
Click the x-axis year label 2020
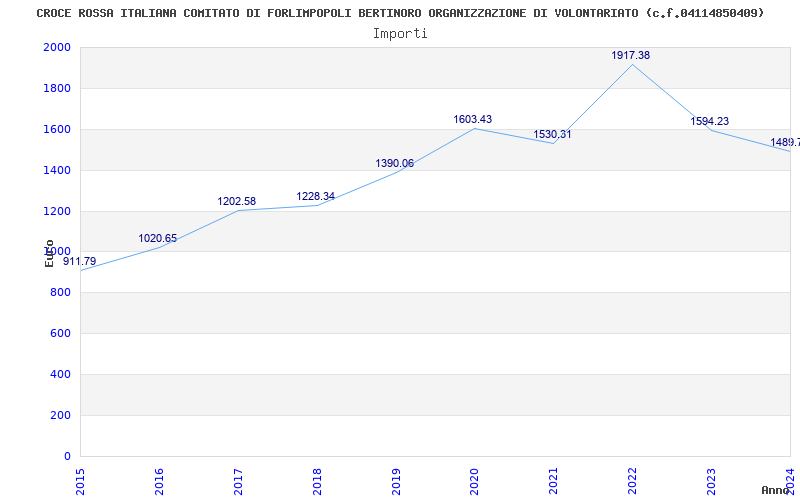tap(474, 482)
